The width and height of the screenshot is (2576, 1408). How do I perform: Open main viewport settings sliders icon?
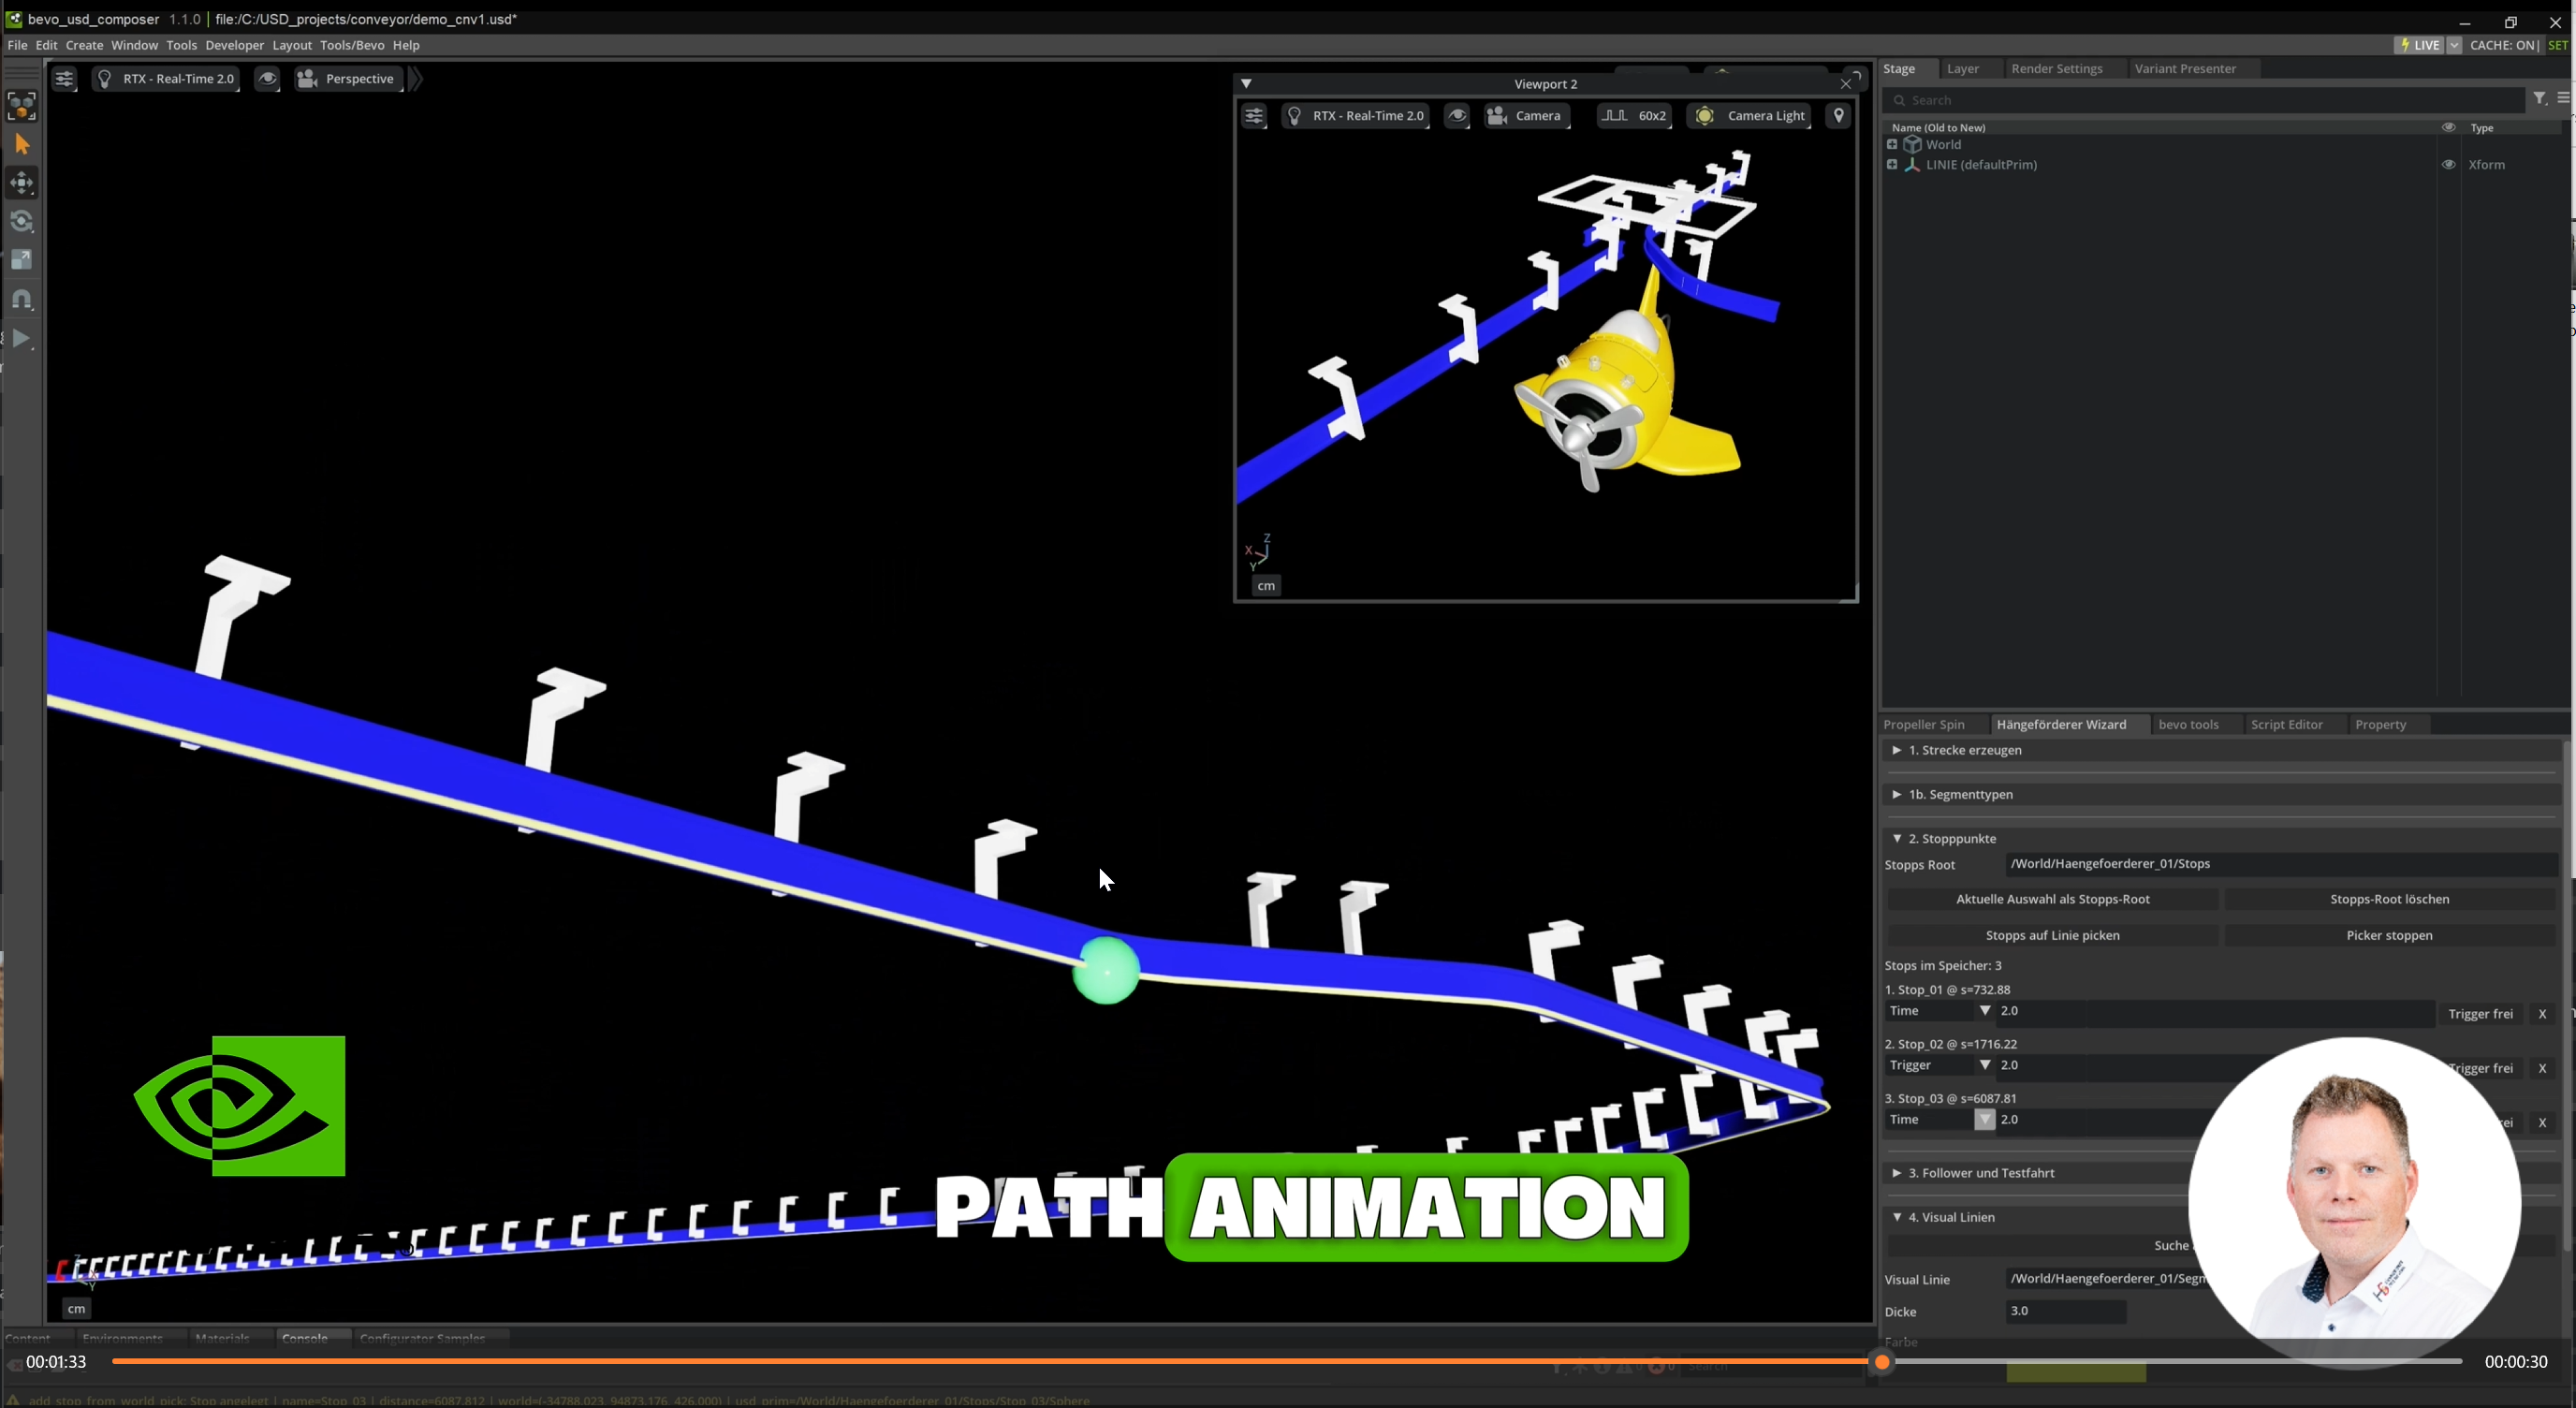[x=64, y=79]
